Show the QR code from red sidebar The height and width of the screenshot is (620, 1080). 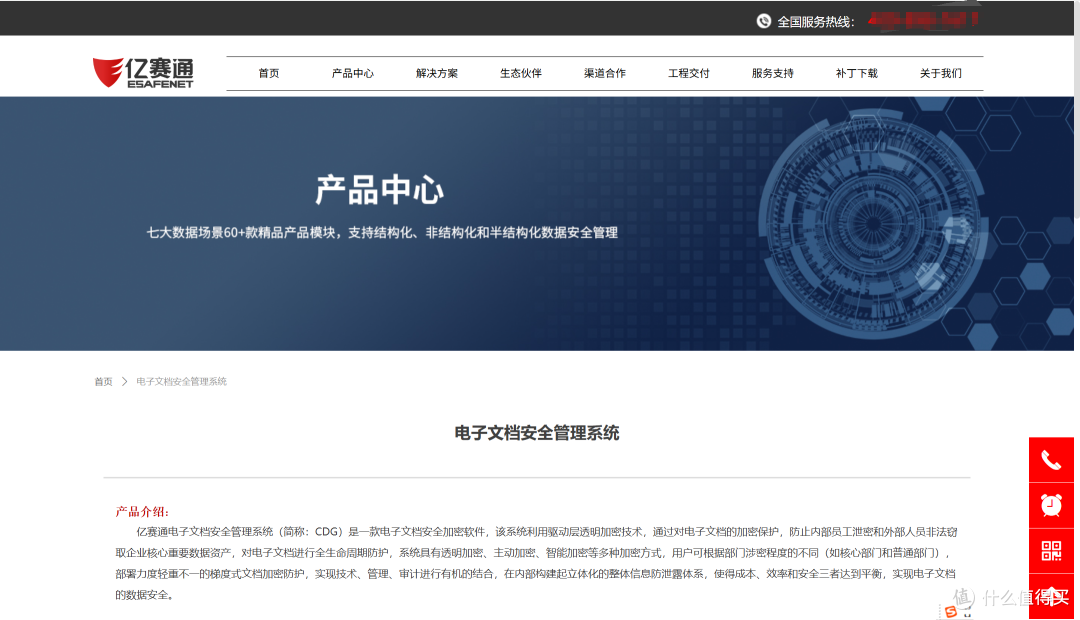point(1051,551)
